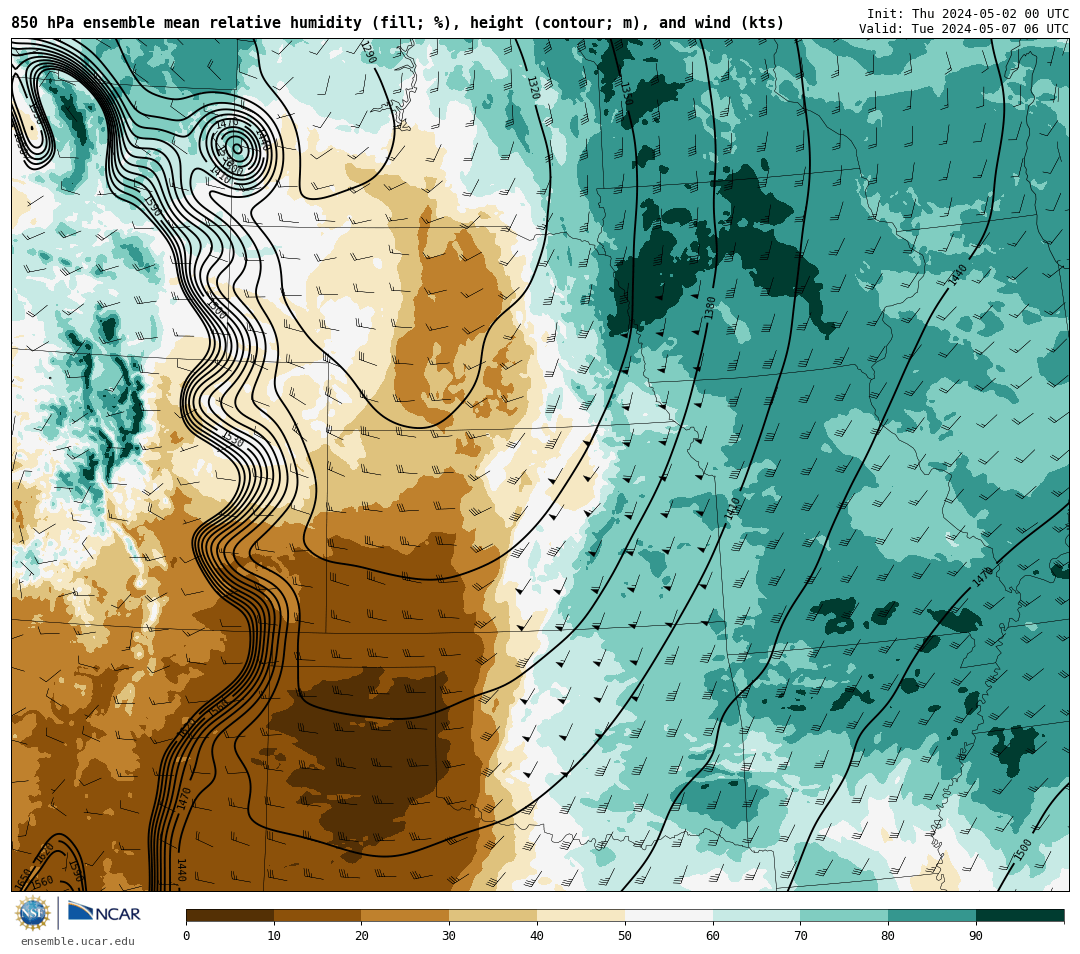Screen dimensions: 1080x954
Task: Click the 1290 contour label
Action: tap(368, 52)
